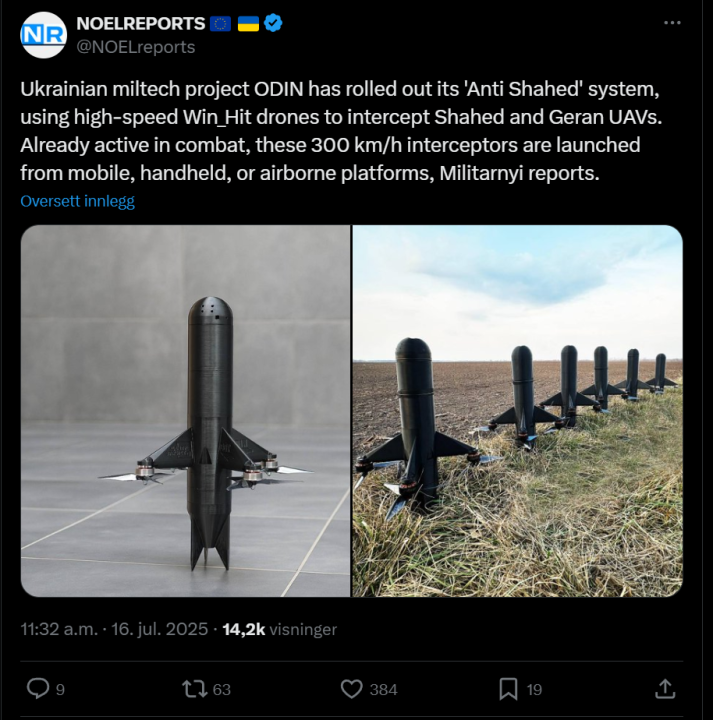
Task: Bookmark the post using the bookmark icon
Action: point(508,688)
